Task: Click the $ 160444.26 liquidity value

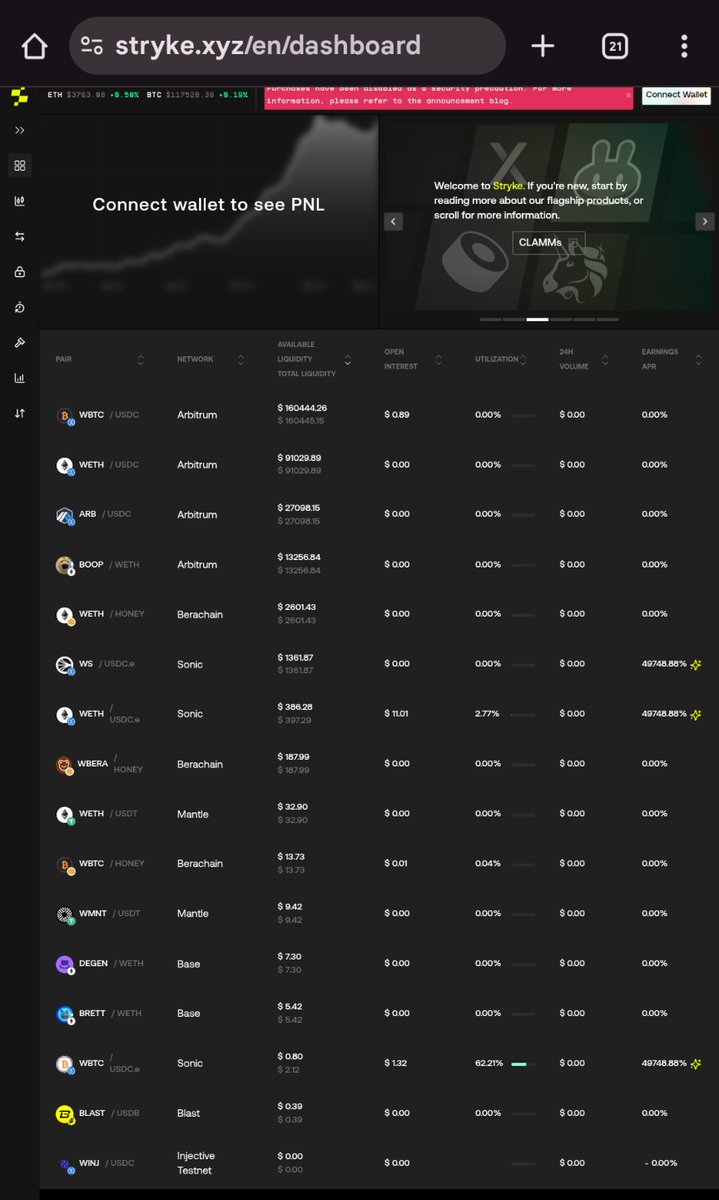Action: pos(302,408)
